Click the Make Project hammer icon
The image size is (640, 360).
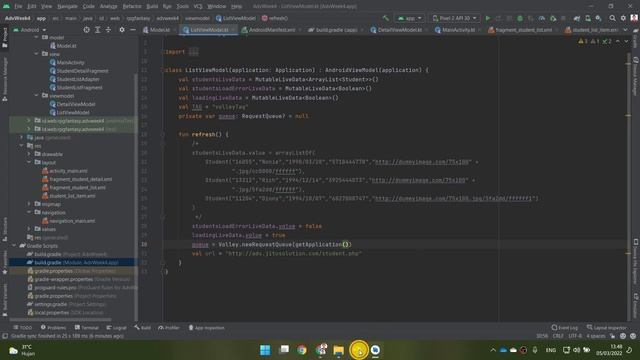point(386,18)
